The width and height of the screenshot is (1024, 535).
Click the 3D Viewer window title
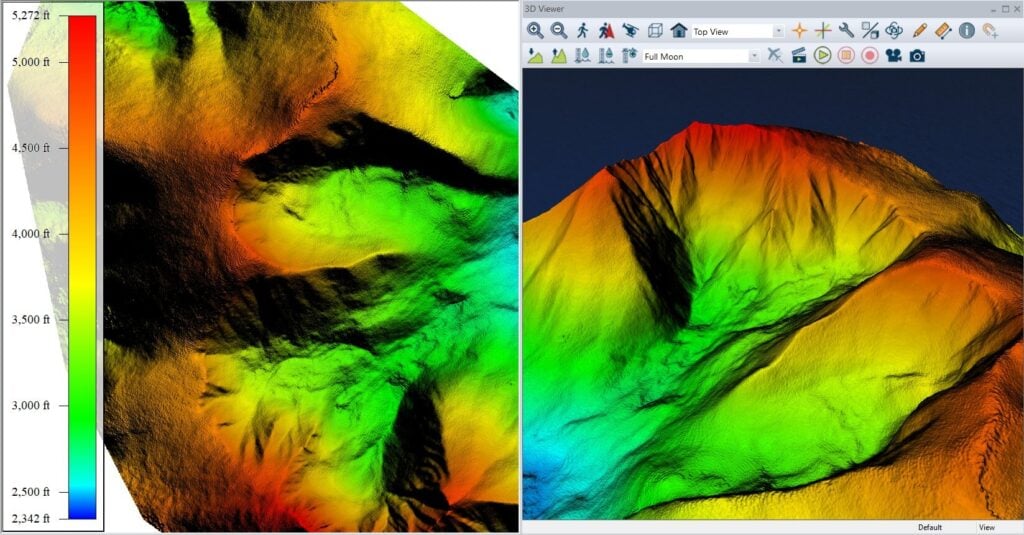click(x=544, y=8)
